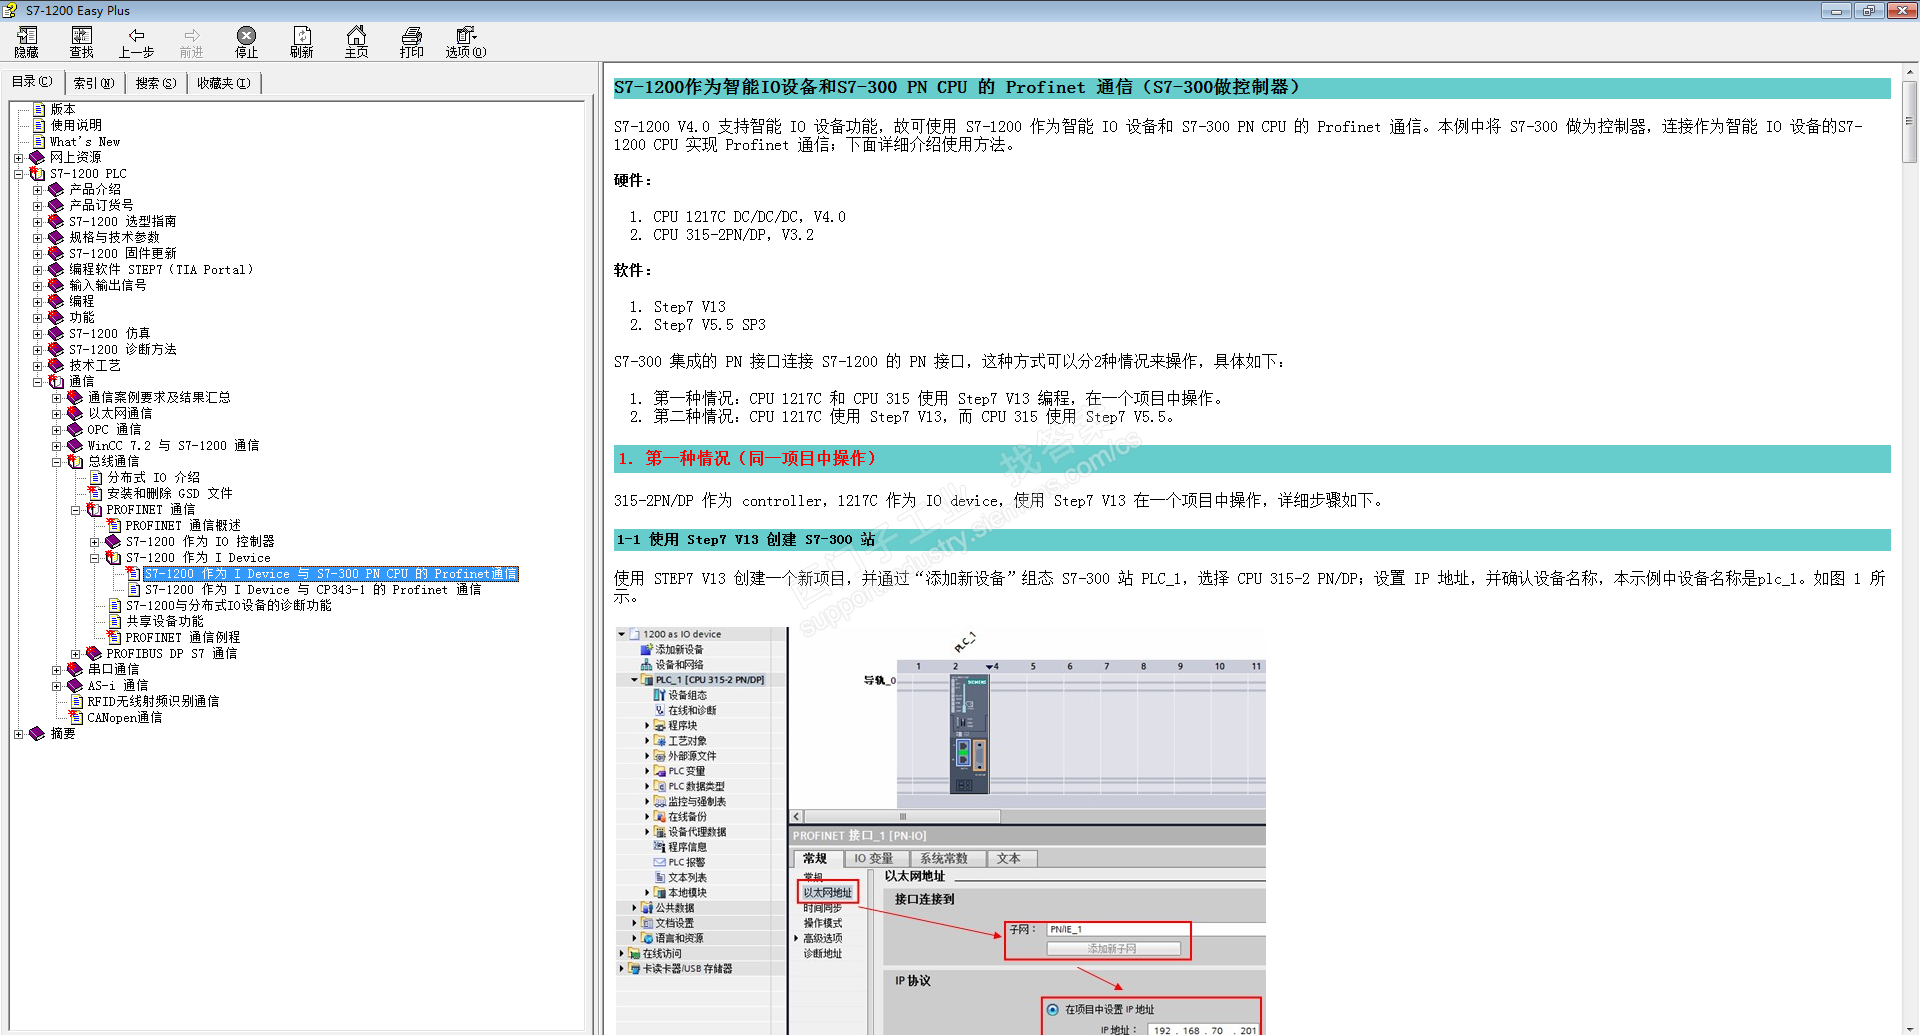
Task: Select the RFID无线射频识别通信 tree item
Action: click(x=153, y=701)
